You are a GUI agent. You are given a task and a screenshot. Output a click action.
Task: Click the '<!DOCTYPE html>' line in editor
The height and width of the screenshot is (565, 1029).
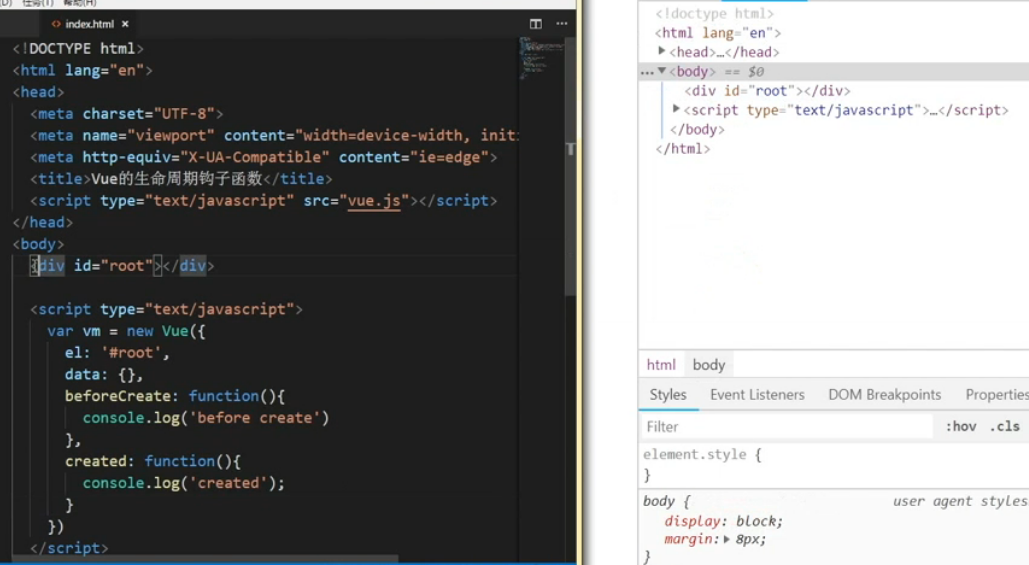point(78,49)
